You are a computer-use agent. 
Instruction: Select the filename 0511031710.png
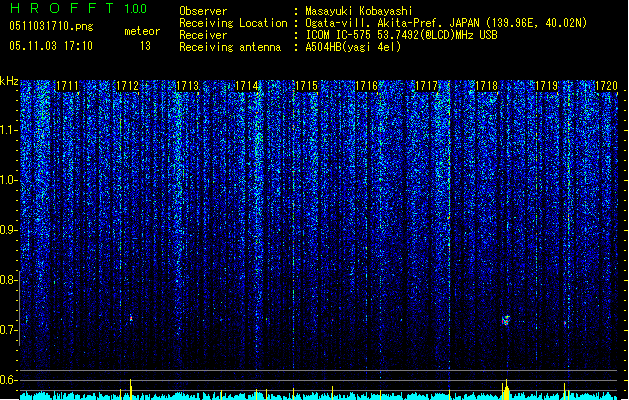[x=51, y=26]
